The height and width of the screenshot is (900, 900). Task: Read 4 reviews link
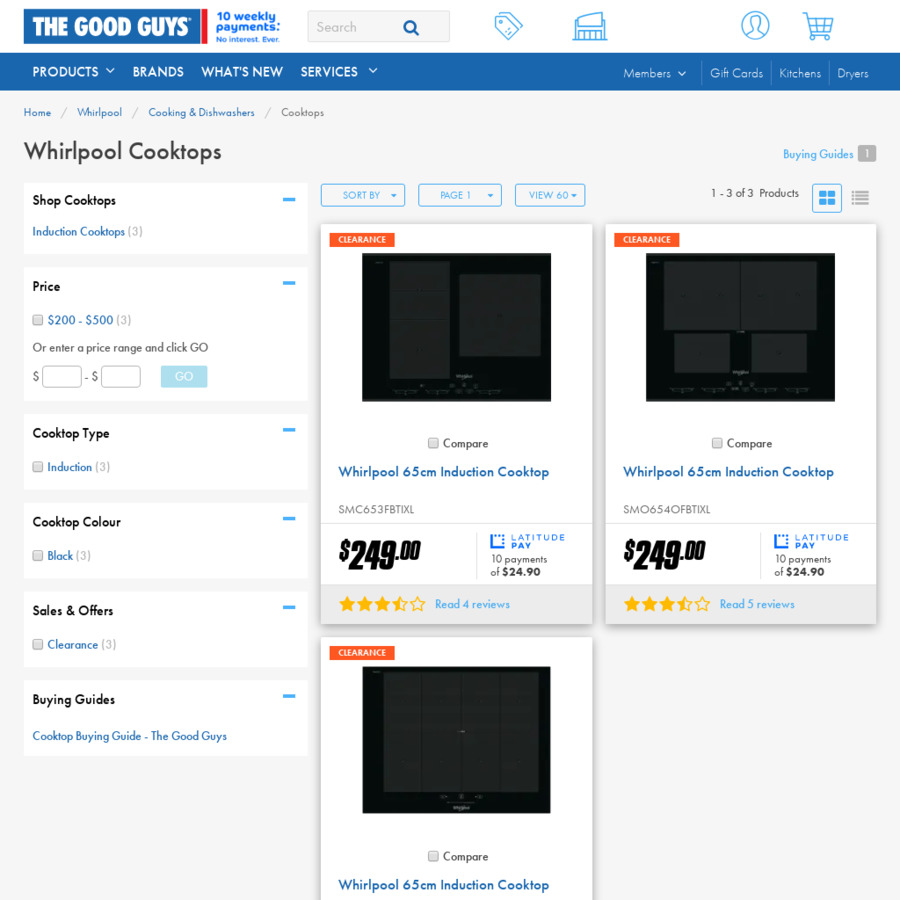[472, 604]
